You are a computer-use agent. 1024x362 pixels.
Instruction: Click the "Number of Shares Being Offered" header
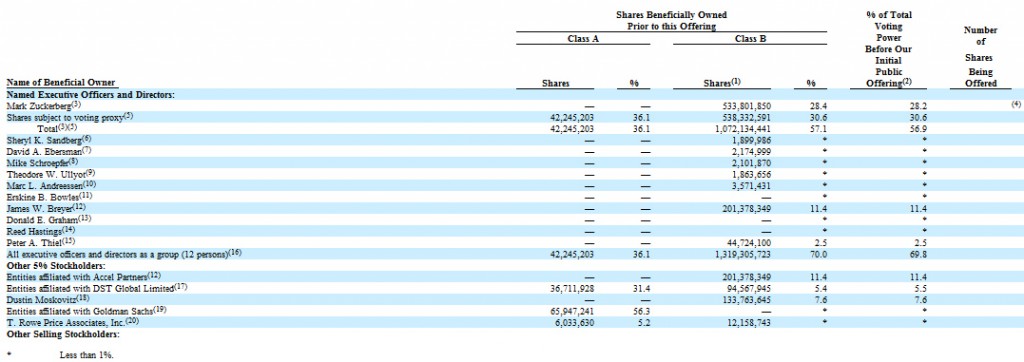981,57
